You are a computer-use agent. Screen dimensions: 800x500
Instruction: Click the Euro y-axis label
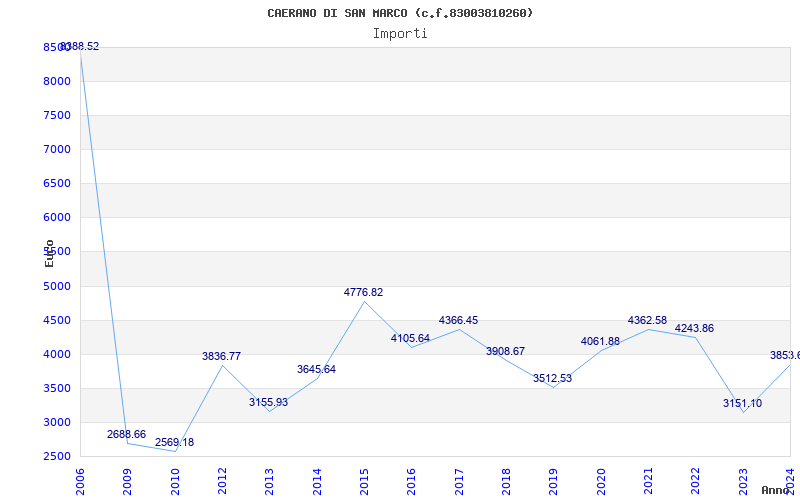49,254
